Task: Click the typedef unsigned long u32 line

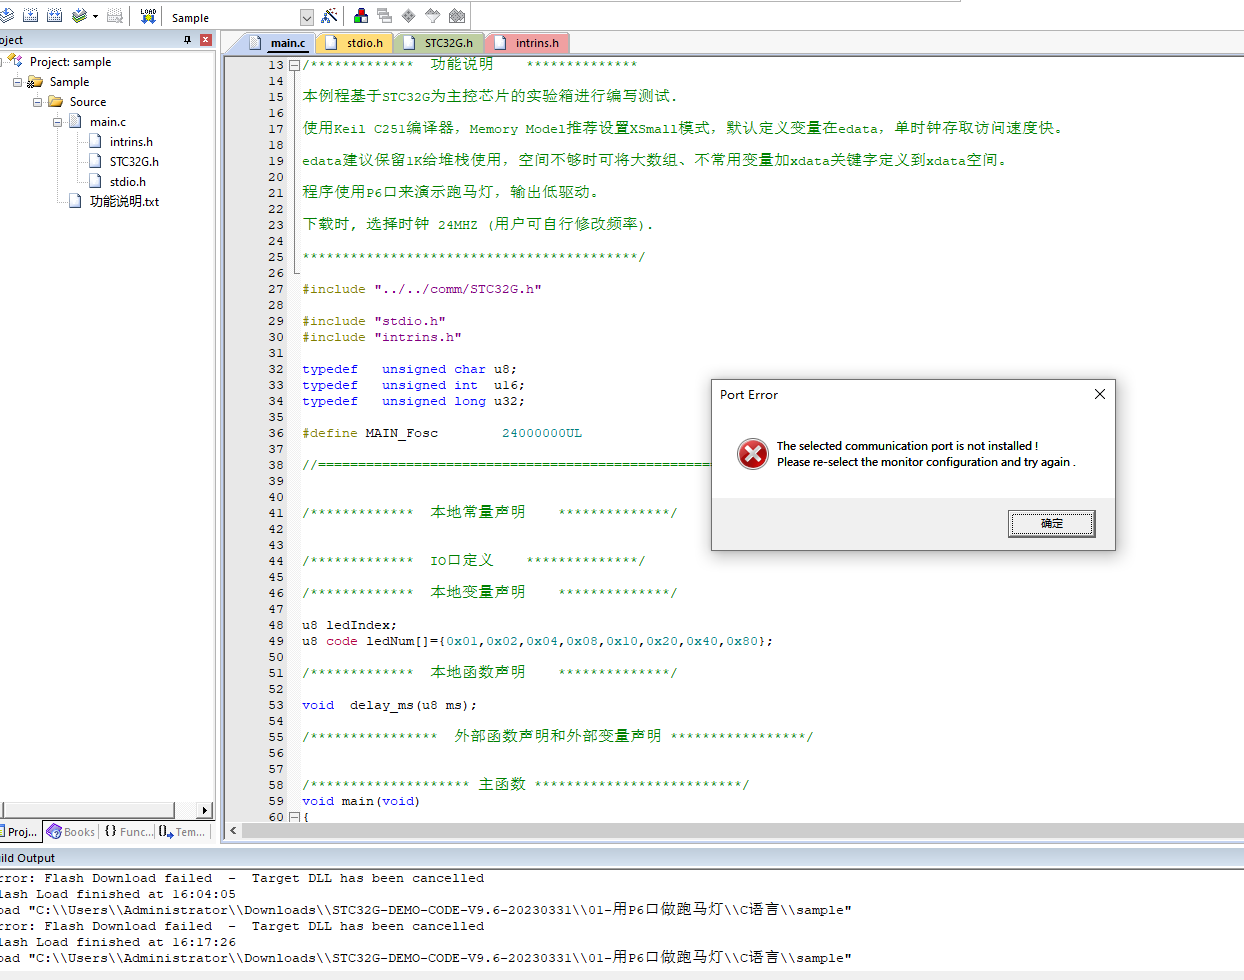Action: (413, 401)
